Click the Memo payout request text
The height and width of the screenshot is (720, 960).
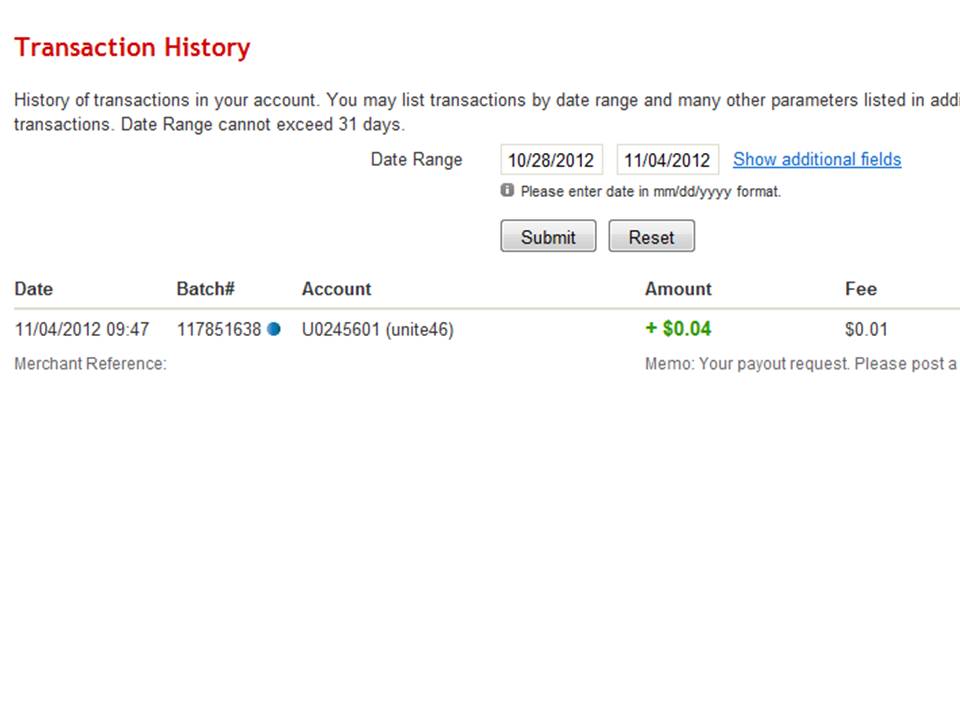(x=800, y=363)
